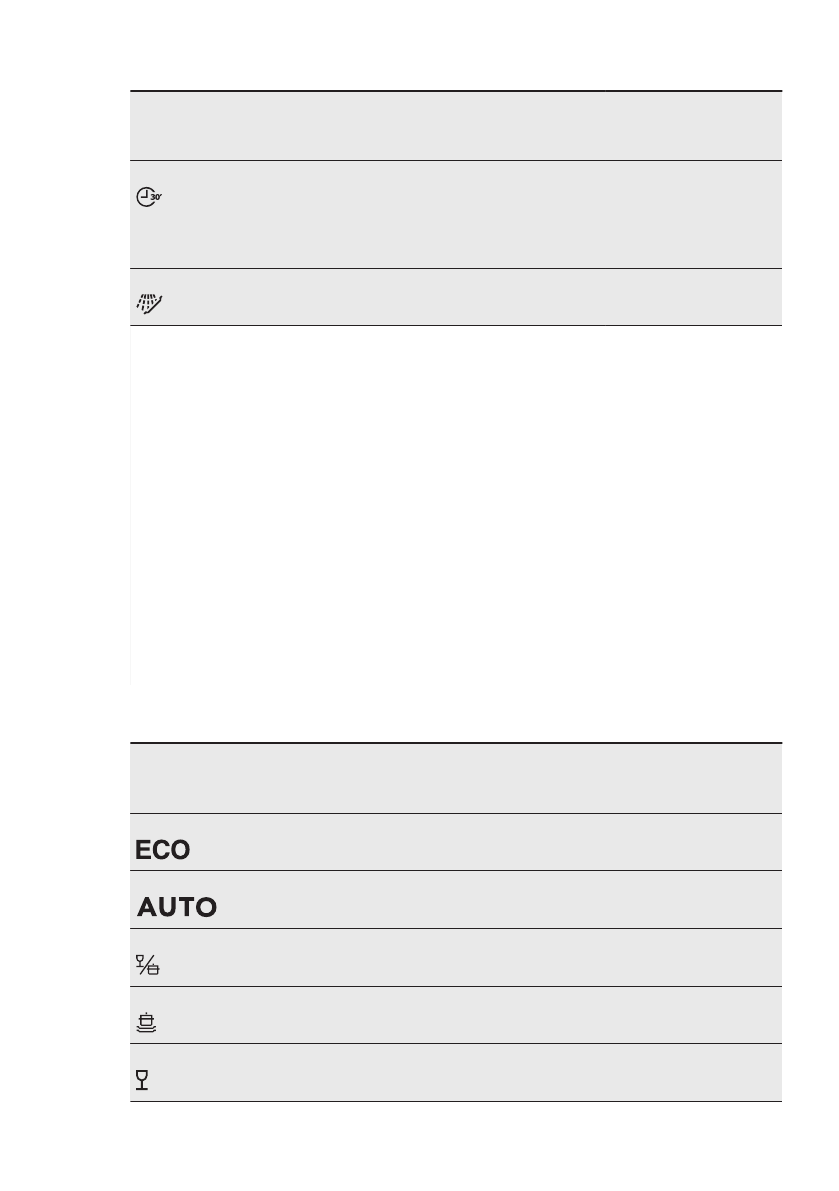Click the glass-and-pot mixed load icon

coord(148,966)
